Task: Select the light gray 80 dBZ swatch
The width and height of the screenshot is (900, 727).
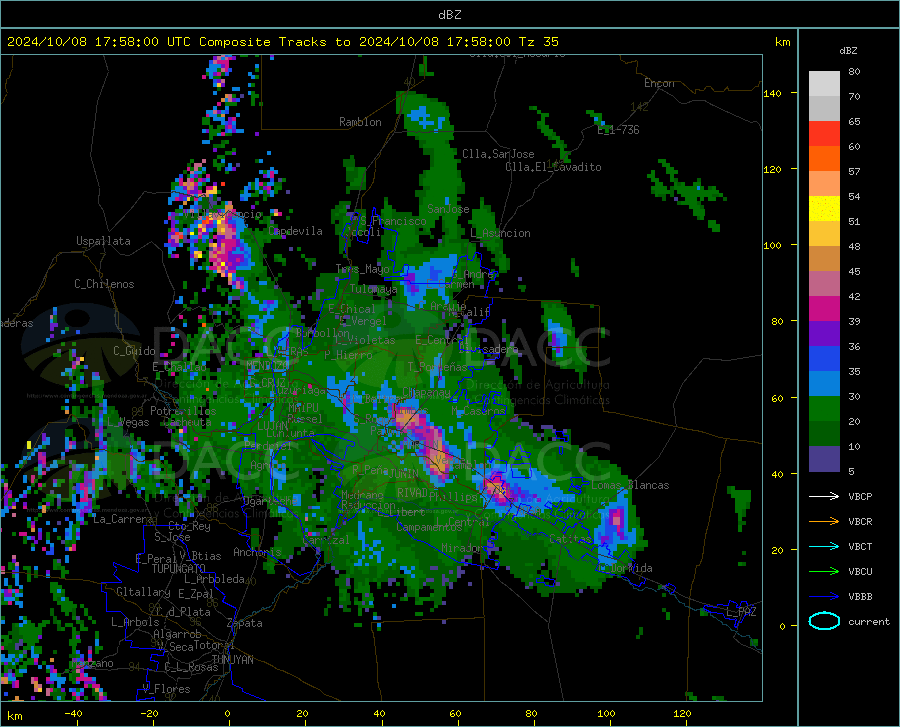Action: tap(824, 84)
